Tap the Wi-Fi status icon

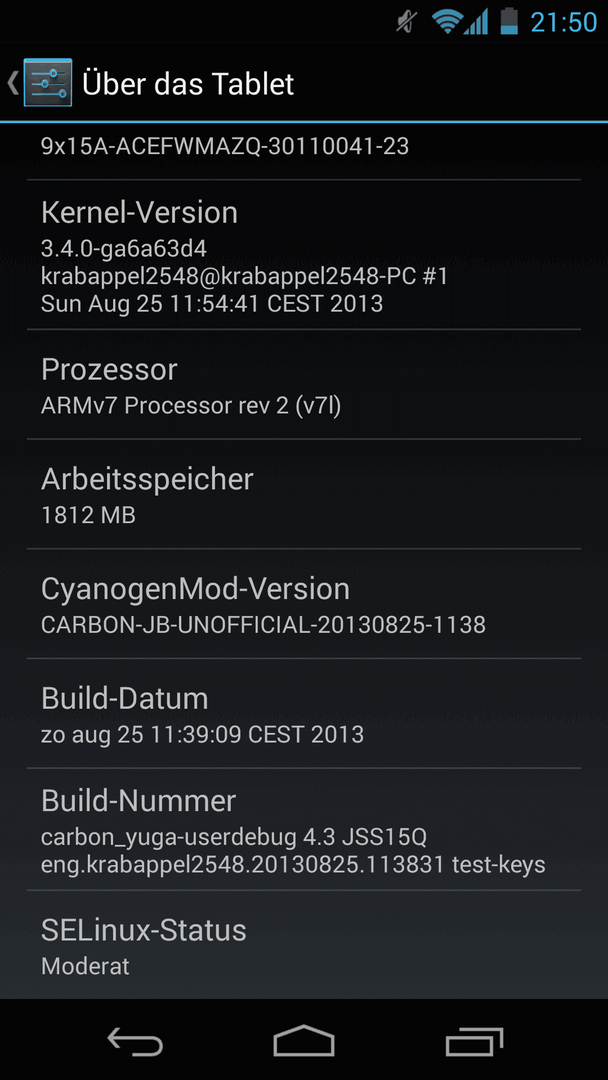446,22
